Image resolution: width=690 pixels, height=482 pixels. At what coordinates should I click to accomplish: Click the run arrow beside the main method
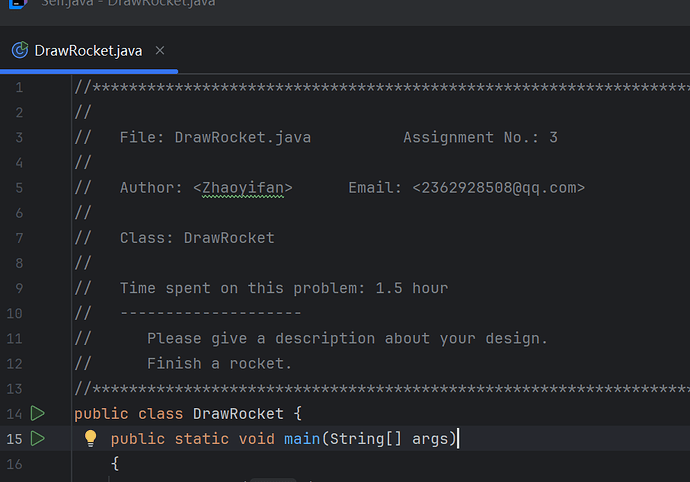(x=38, y=438)
